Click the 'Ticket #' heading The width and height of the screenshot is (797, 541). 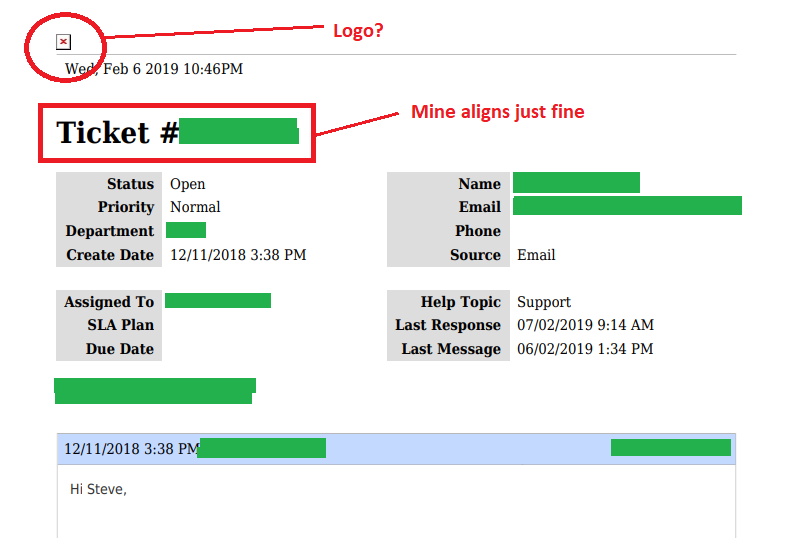coord(117,133)
